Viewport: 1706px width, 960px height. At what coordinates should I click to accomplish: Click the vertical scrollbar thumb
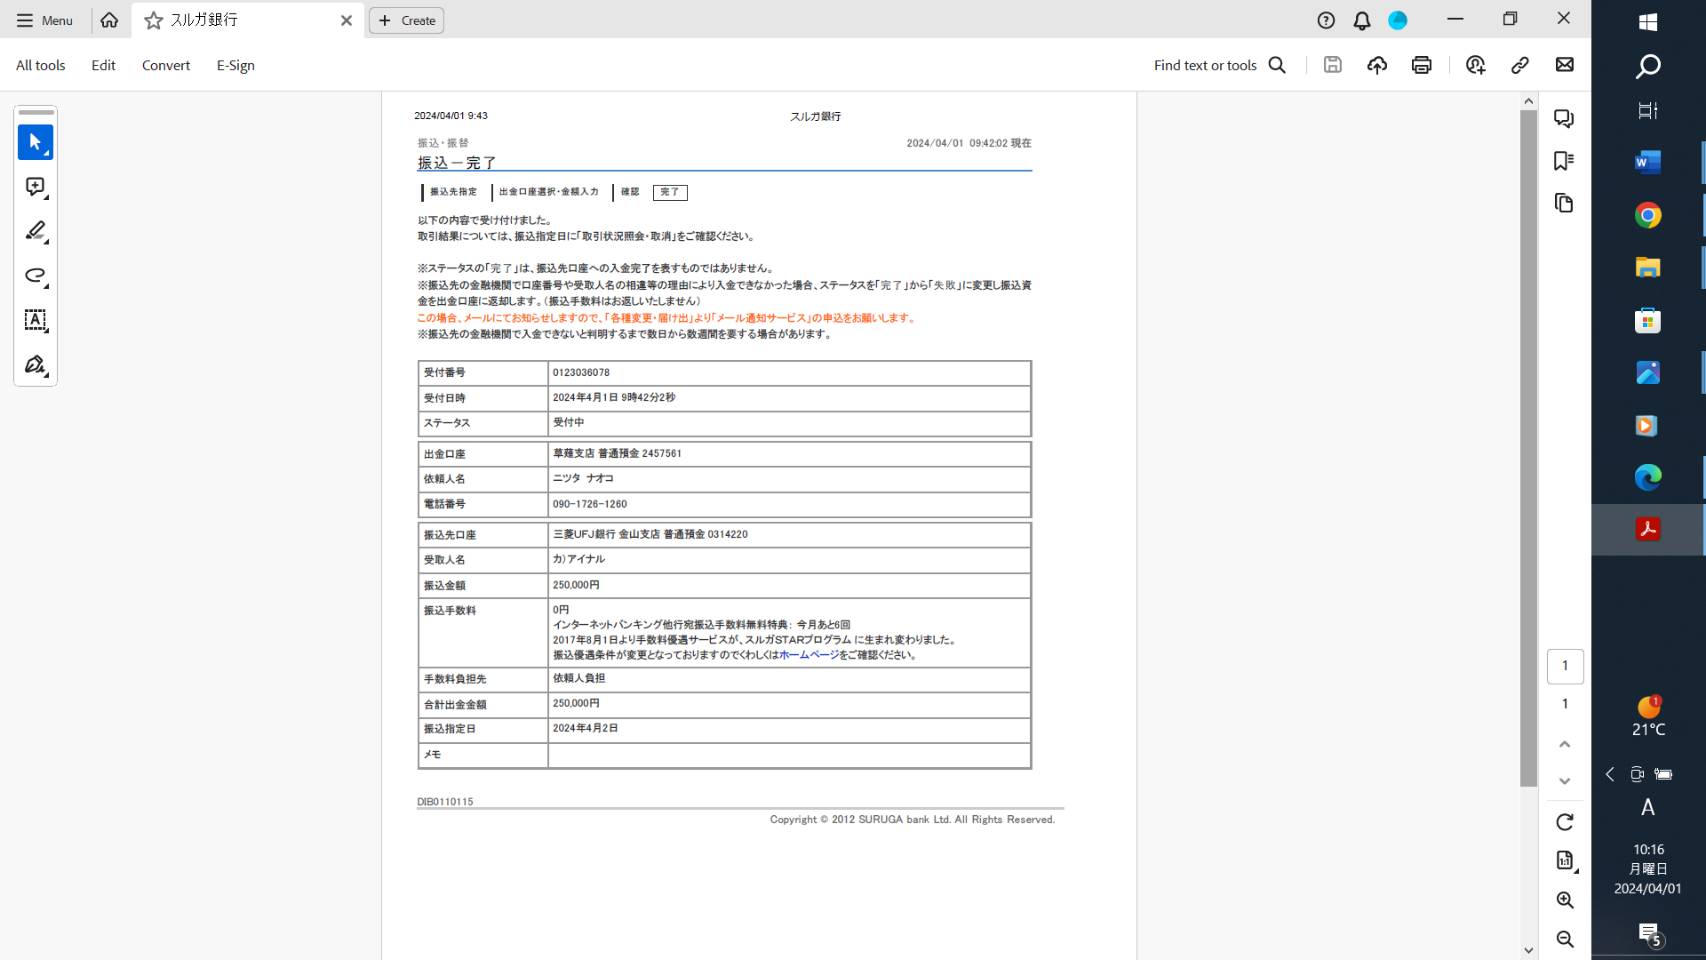[1528, 447]
